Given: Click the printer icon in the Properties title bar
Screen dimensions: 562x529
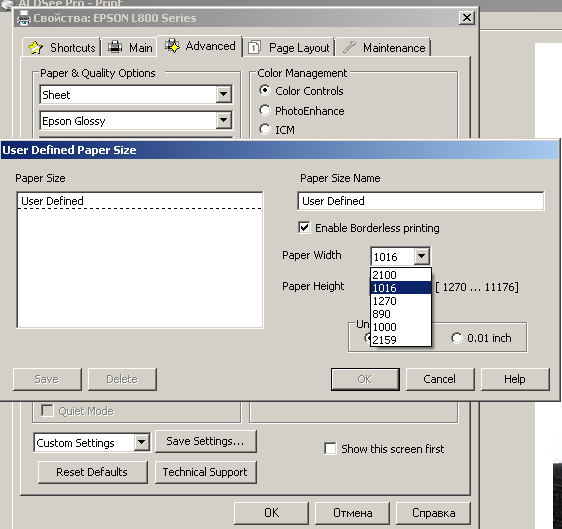Looking at the screenshot, I should click(x=24, y=18).
